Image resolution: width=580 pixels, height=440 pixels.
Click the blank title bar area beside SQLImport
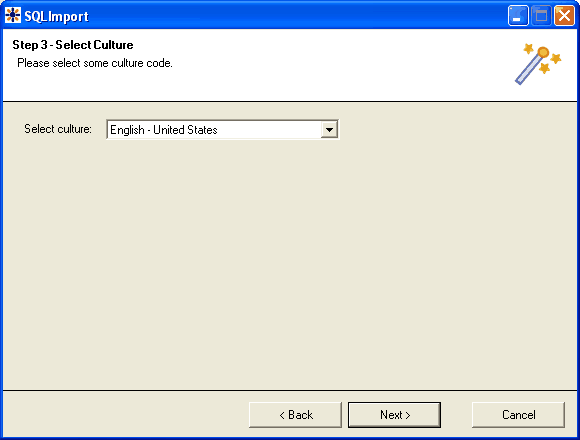click(296, 16)
